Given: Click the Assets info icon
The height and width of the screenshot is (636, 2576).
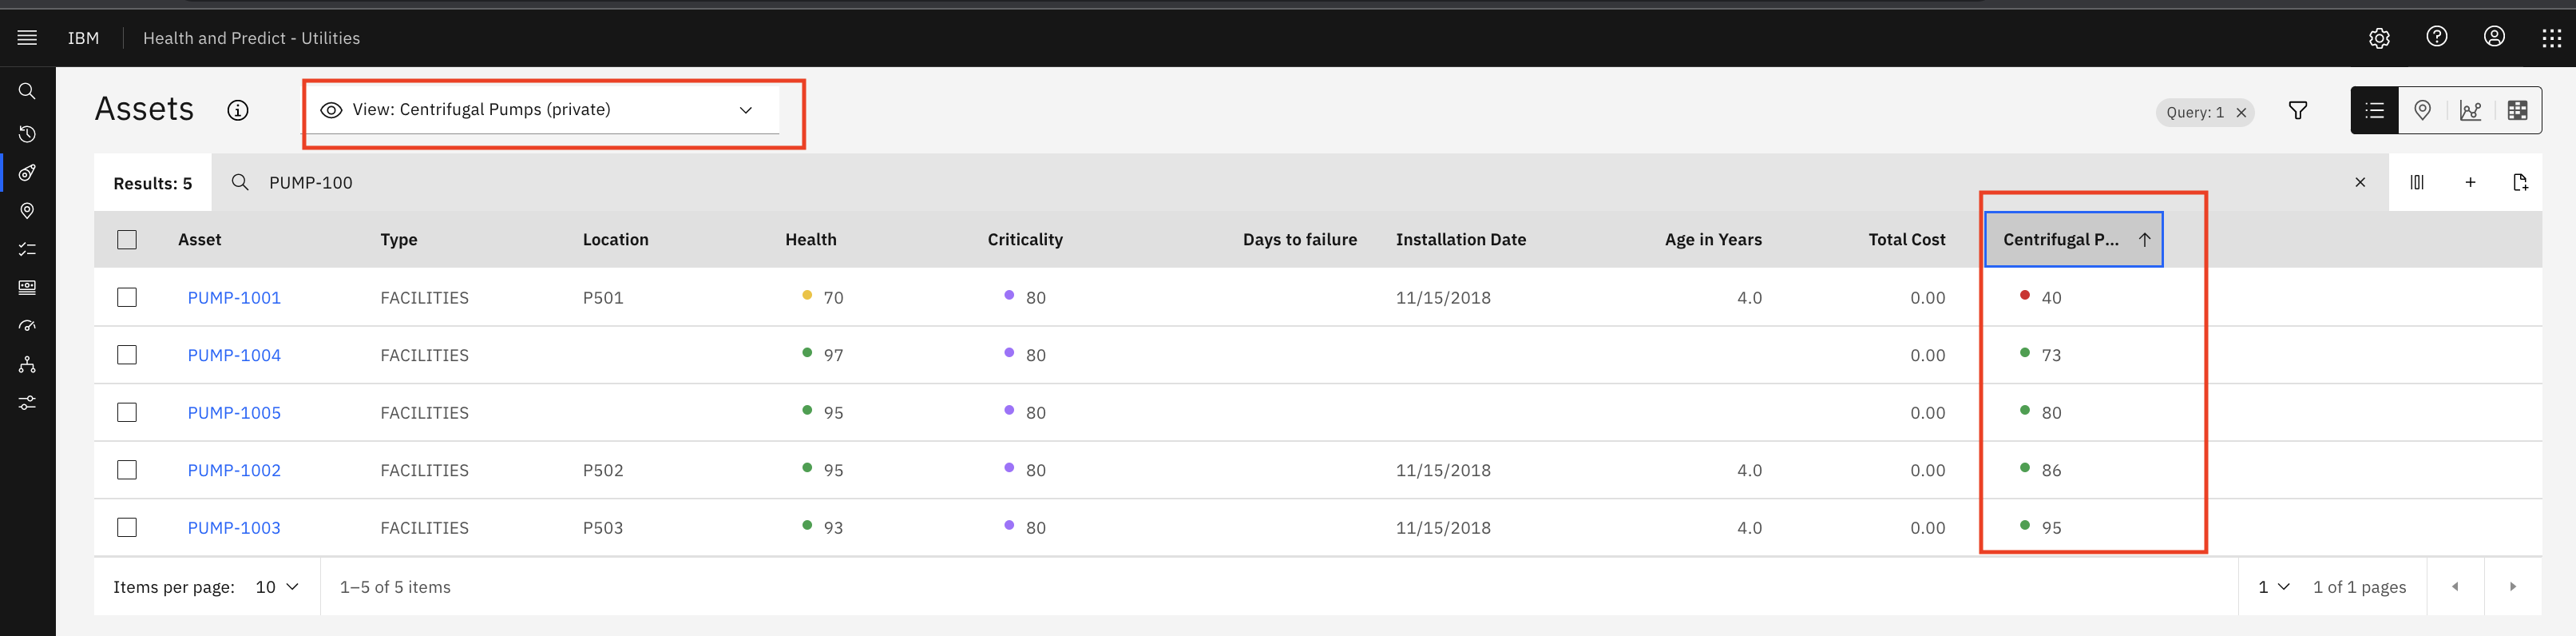Looking at the screenshot, I should (238, 111).
